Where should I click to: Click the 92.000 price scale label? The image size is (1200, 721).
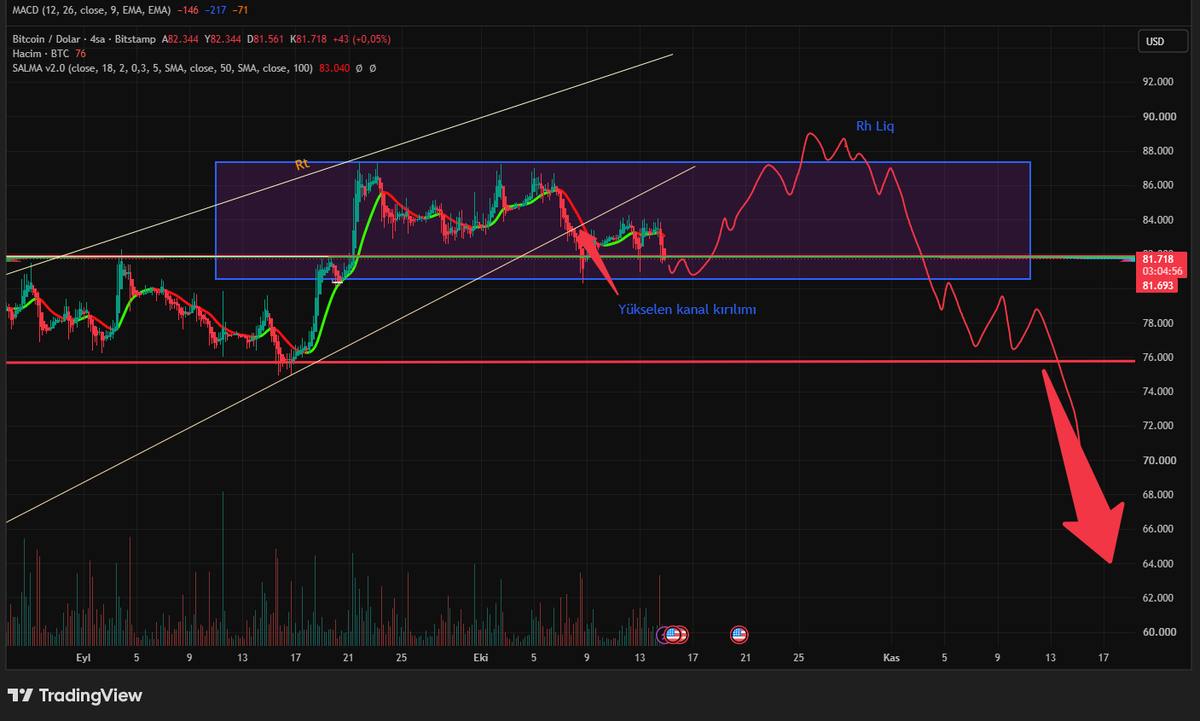tap(1158, 82)
